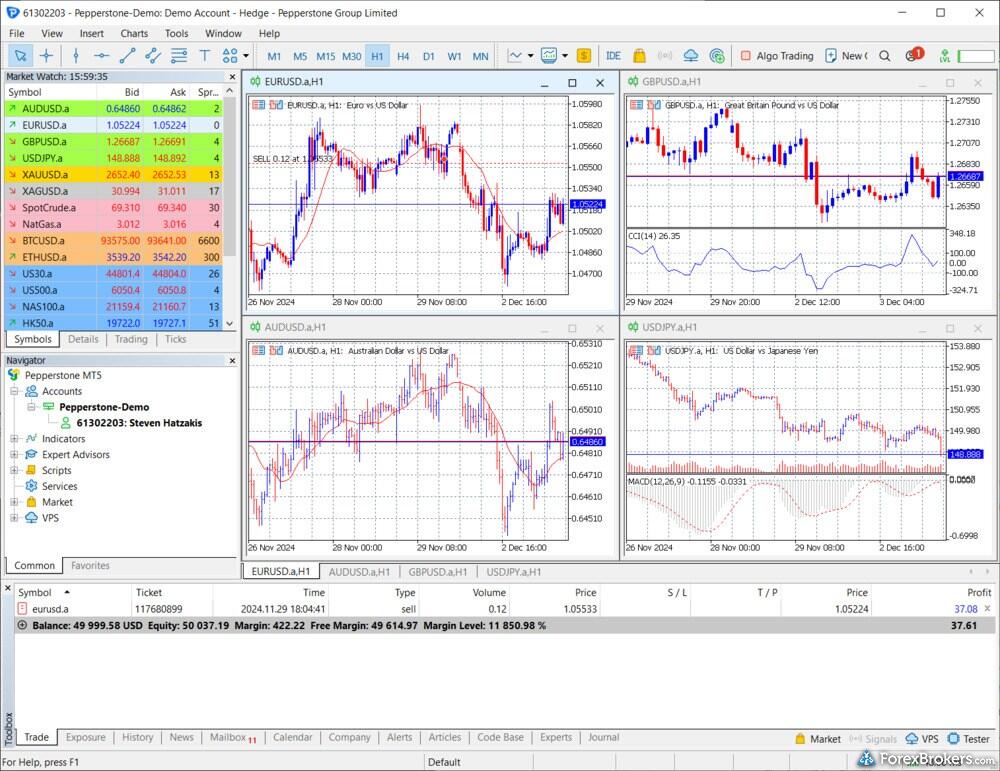
Task: Click the search magnifier icon
Action: (x=884, y=56)
